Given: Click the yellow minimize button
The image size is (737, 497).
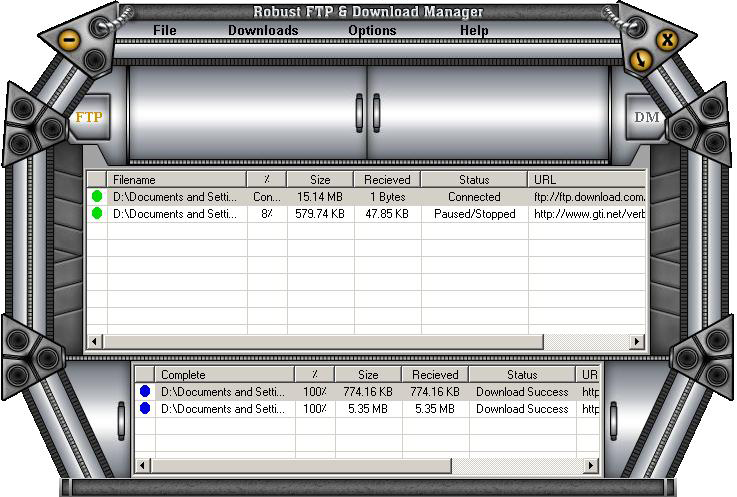Looking at the screenshot, I should point(70,40).
